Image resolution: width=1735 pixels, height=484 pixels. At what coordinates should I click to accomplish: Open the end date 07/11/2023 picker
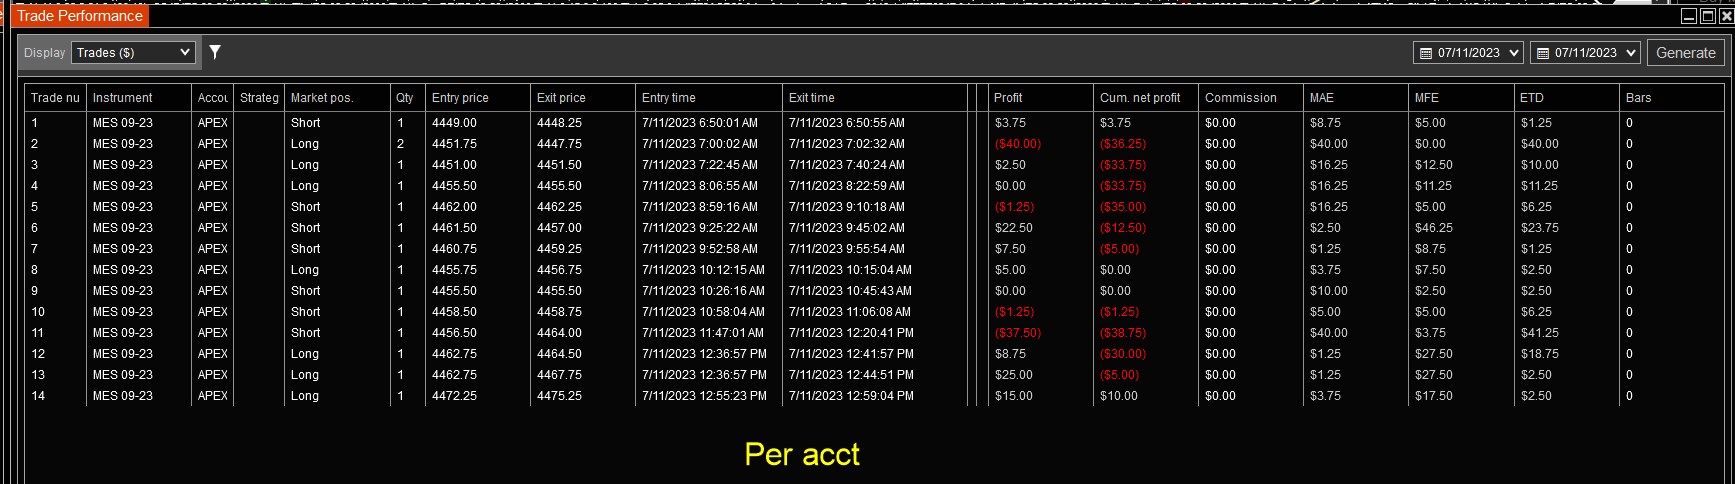(1585, 53)
